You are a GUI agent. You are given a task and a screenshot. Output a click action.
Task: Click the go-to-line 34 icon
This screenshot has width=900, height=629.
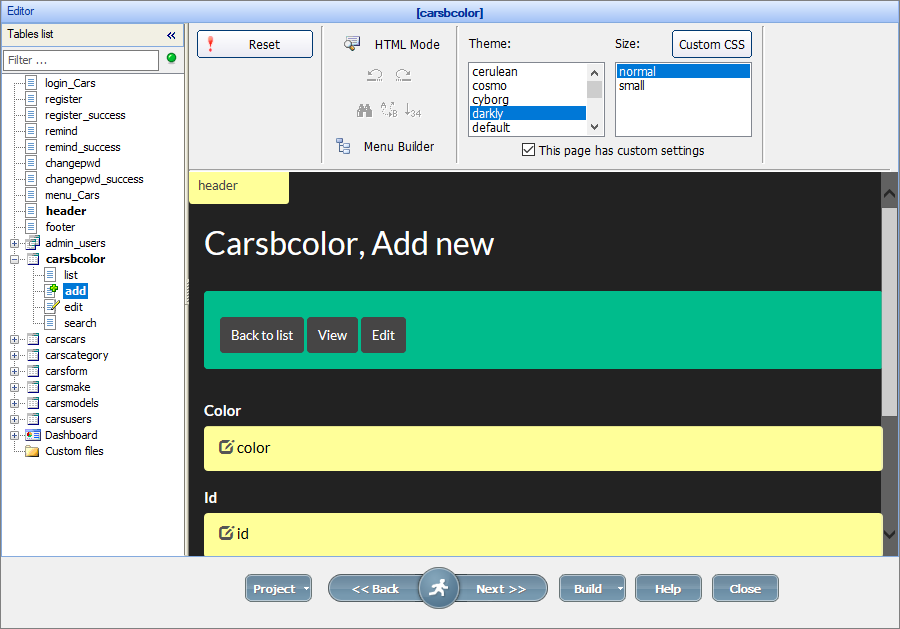413,110
